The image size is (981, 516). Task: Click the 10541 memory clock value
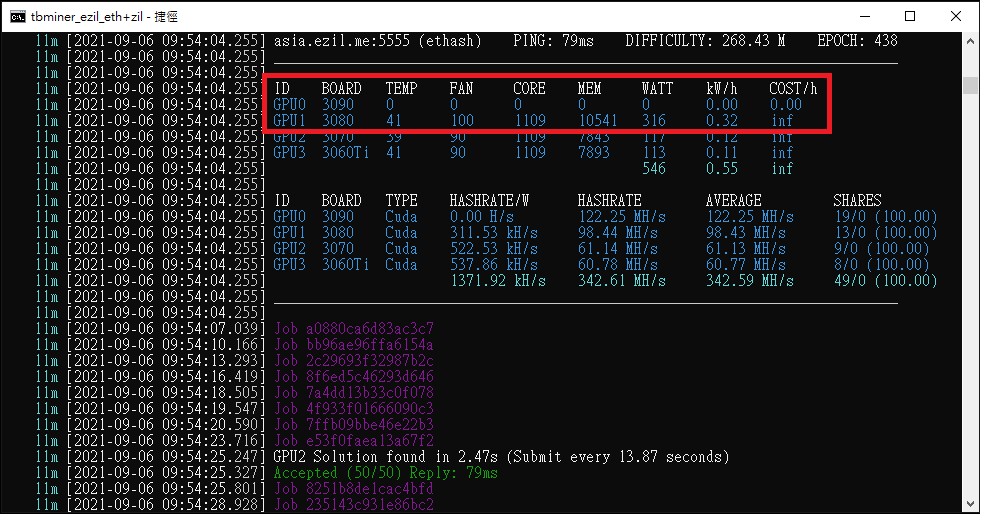coord(597,121)
